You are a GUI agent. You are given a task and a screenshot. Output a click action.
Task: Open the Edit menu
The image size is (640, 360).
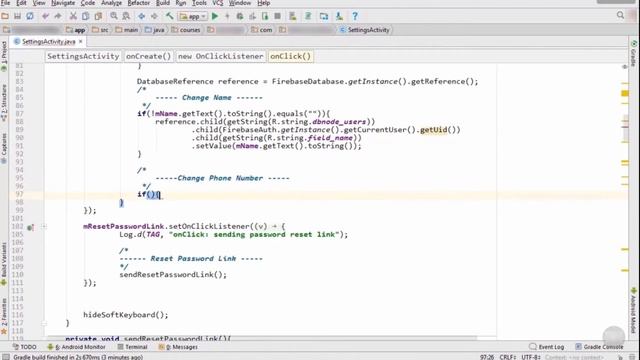pos(21,3)
